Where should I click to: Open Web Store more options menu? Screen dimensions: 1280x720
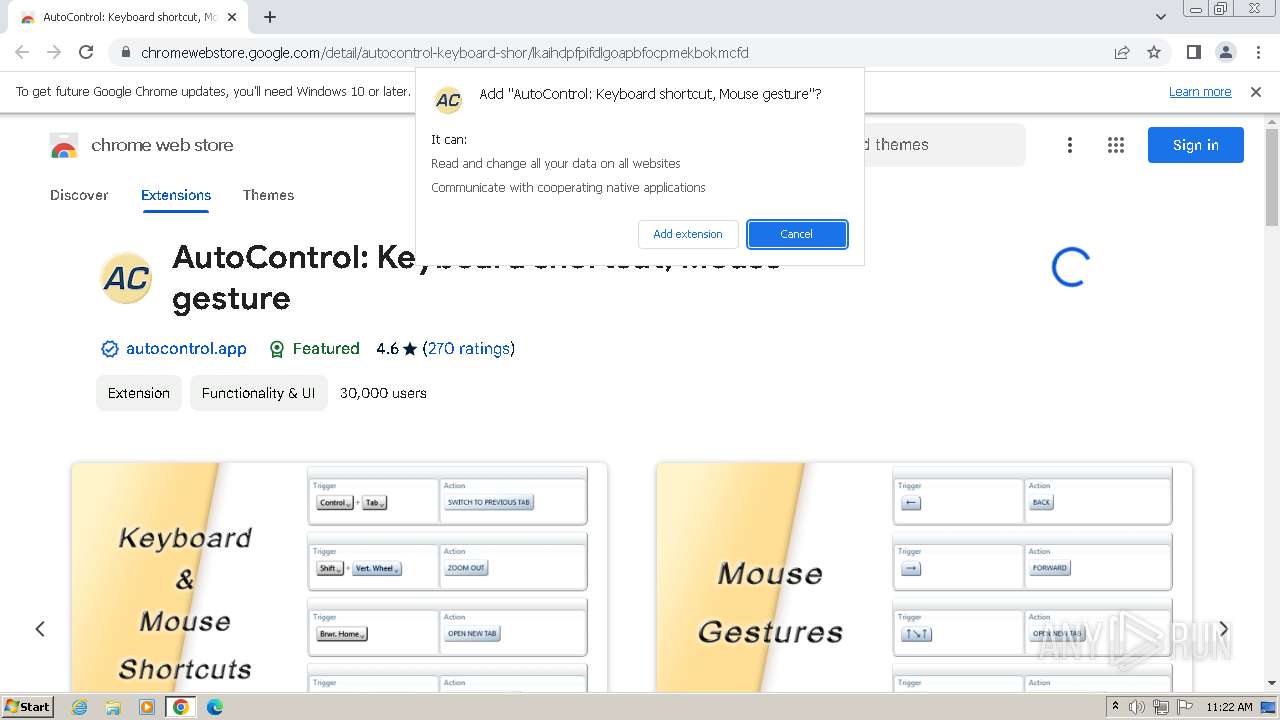1070,146
